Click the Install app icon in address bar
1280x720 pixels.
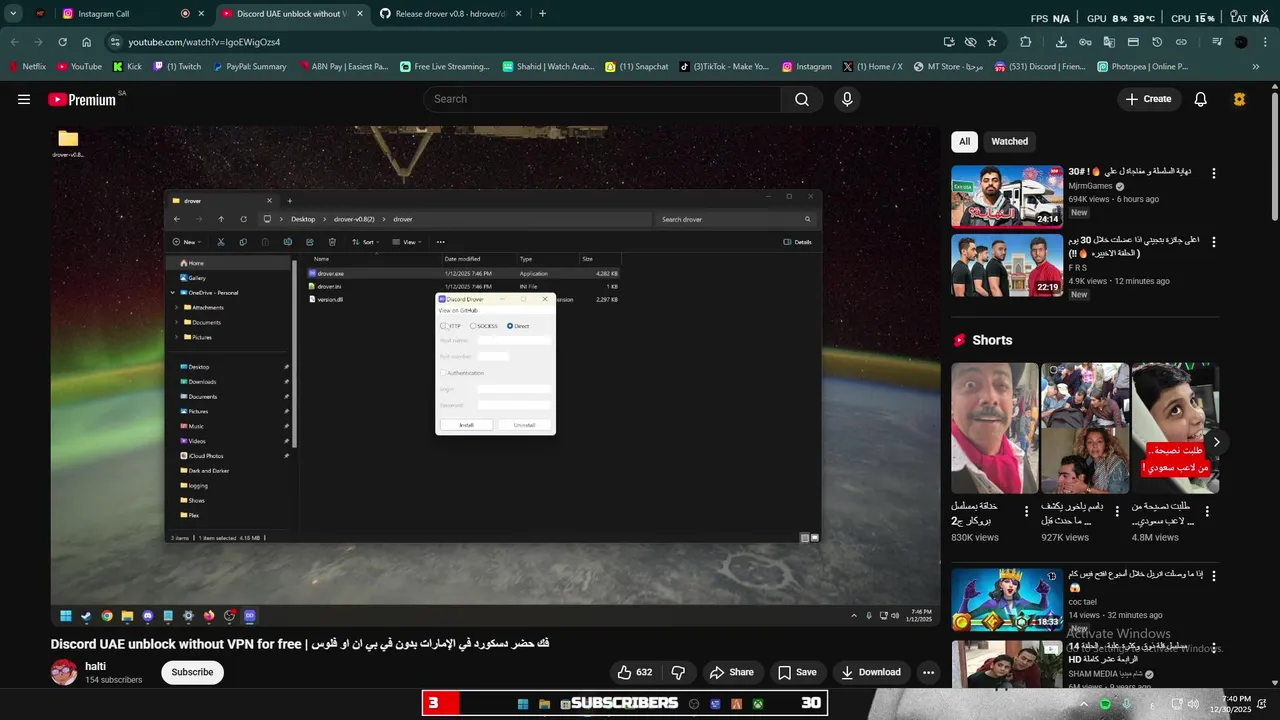[949, 42]
